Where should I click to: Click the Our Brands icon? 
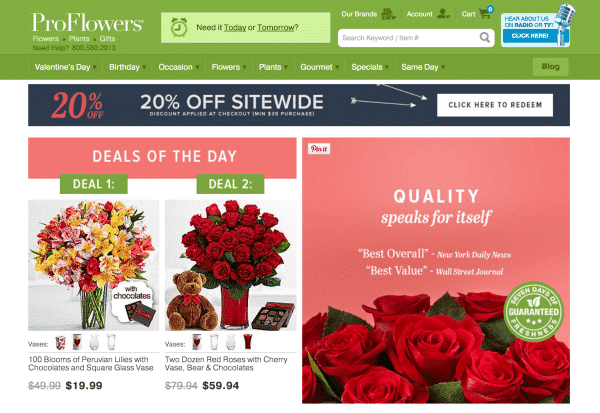pos(388,14)
